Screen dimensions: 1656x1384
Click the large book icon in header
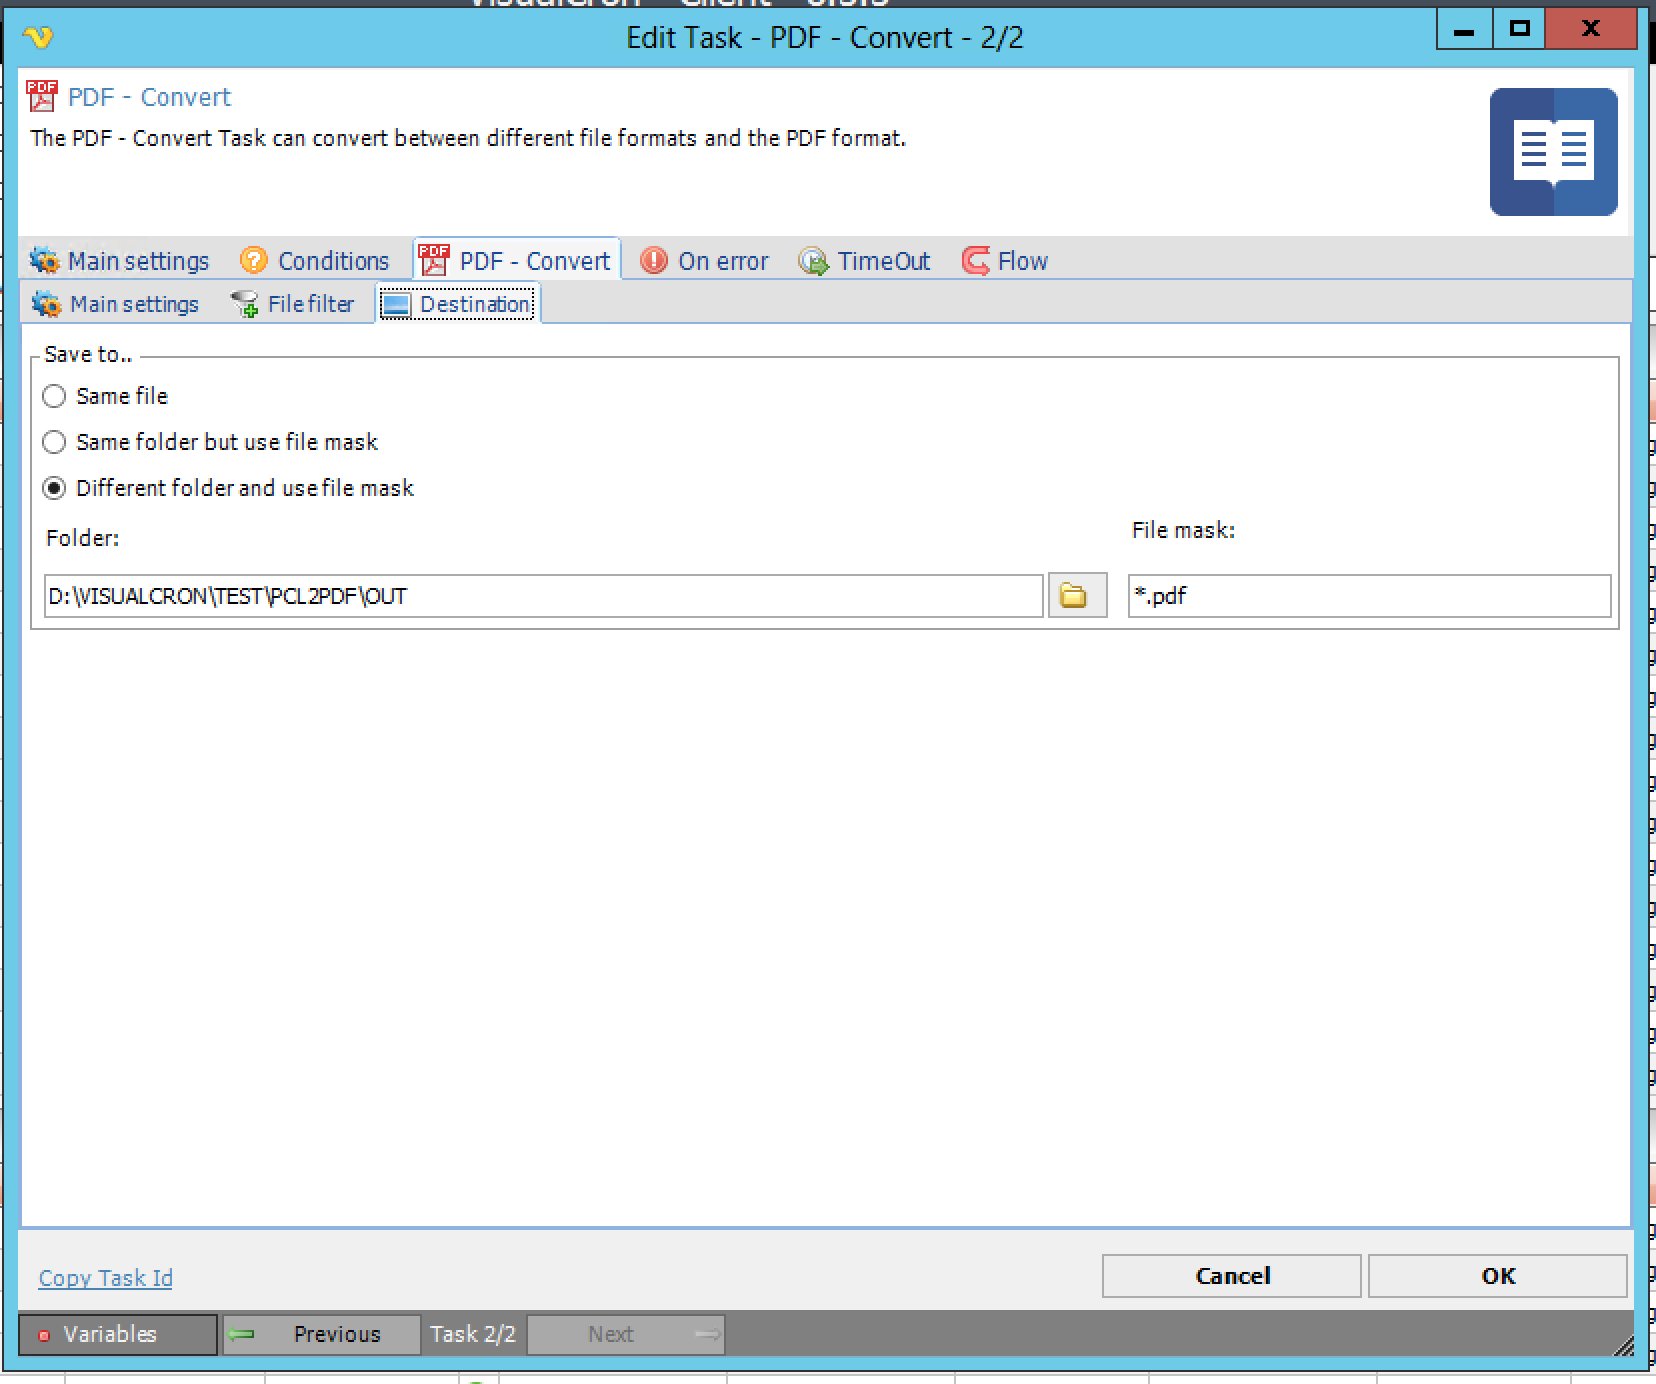tap(1552, 152)
